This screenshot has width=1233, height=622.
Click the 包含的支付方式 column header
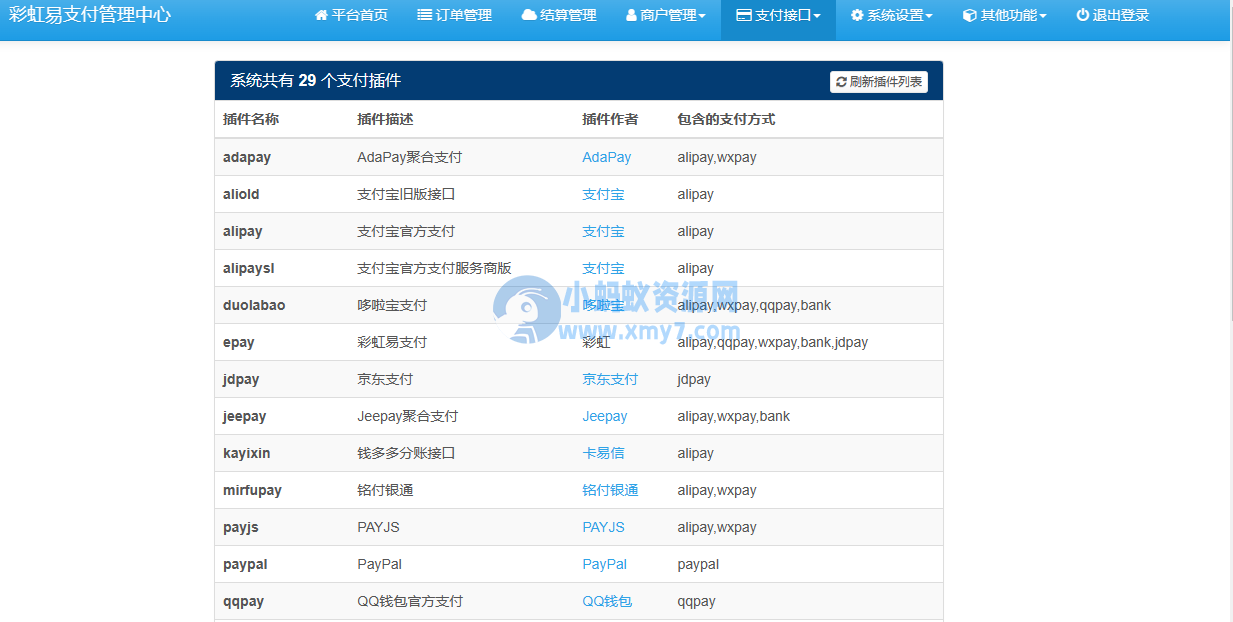pyautogui.click(x=726, y=119)
